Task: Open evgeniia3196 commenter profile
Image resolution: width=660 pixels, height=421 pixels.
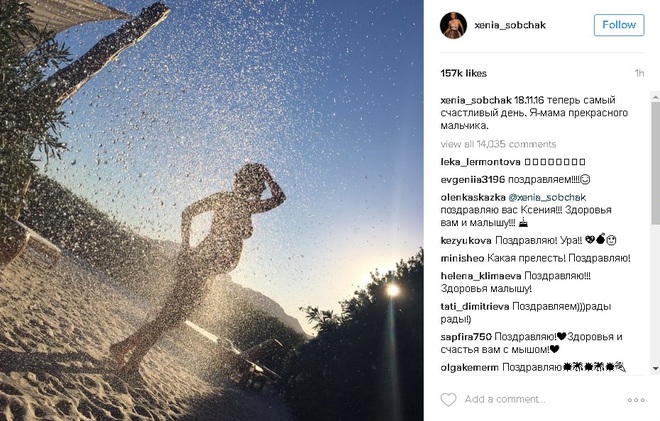Action: click(472, 179)
